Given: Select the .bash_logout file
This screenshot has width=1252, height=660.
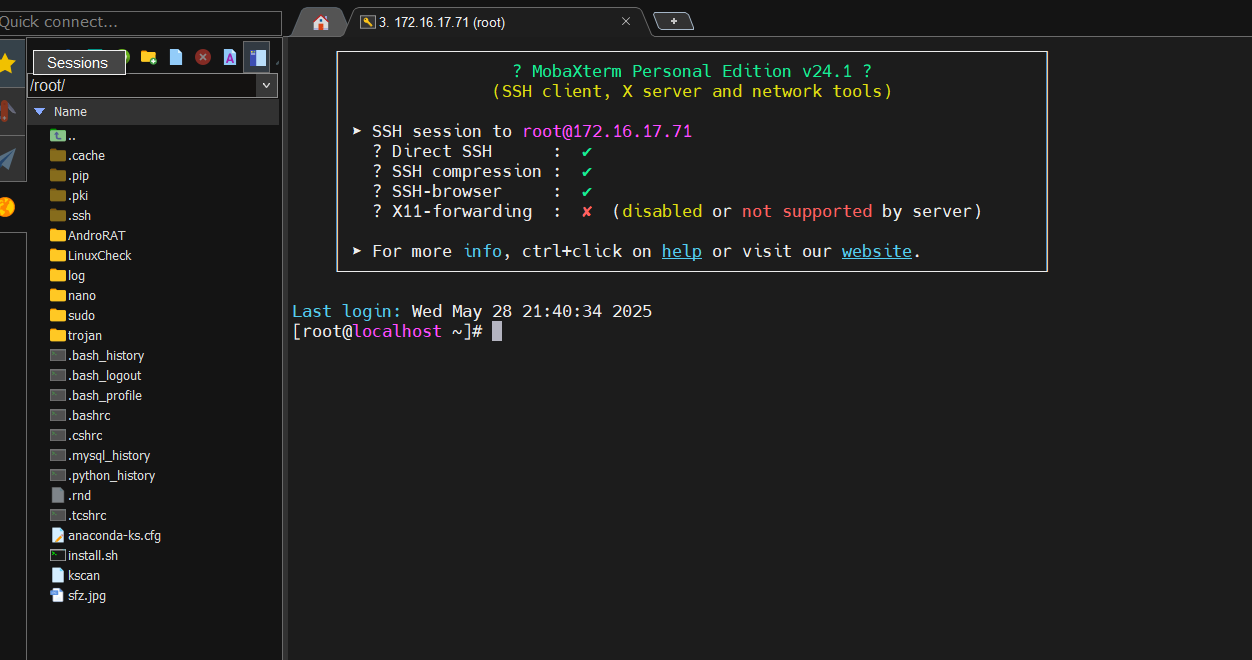Looking at the screenshot, I should point(96,375).
